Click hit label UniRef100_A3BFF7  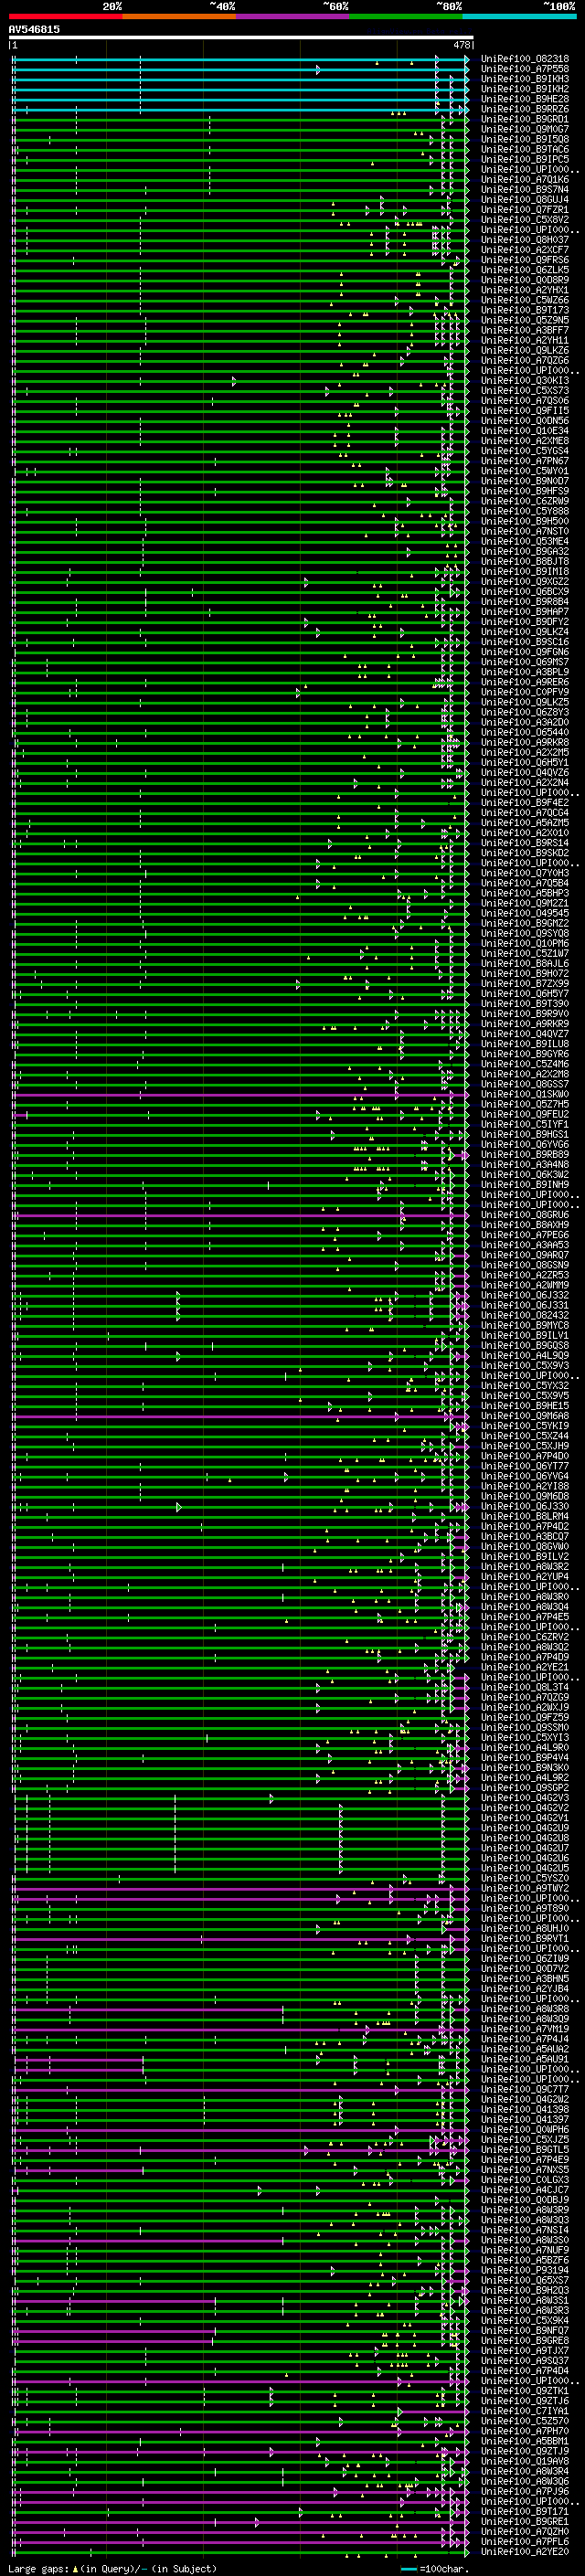[x=525, y=330]
